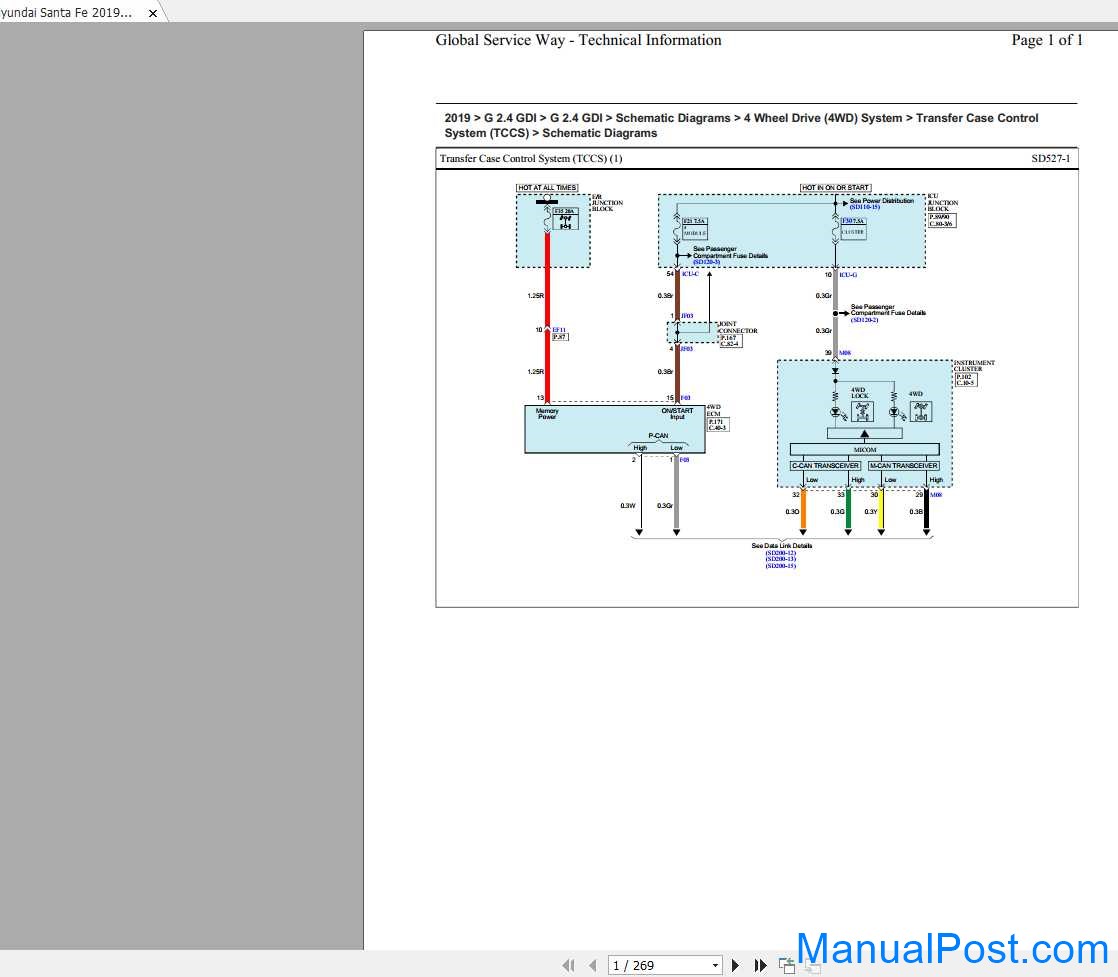Click the HOT AT ALL TIMES label

point(547,188)
